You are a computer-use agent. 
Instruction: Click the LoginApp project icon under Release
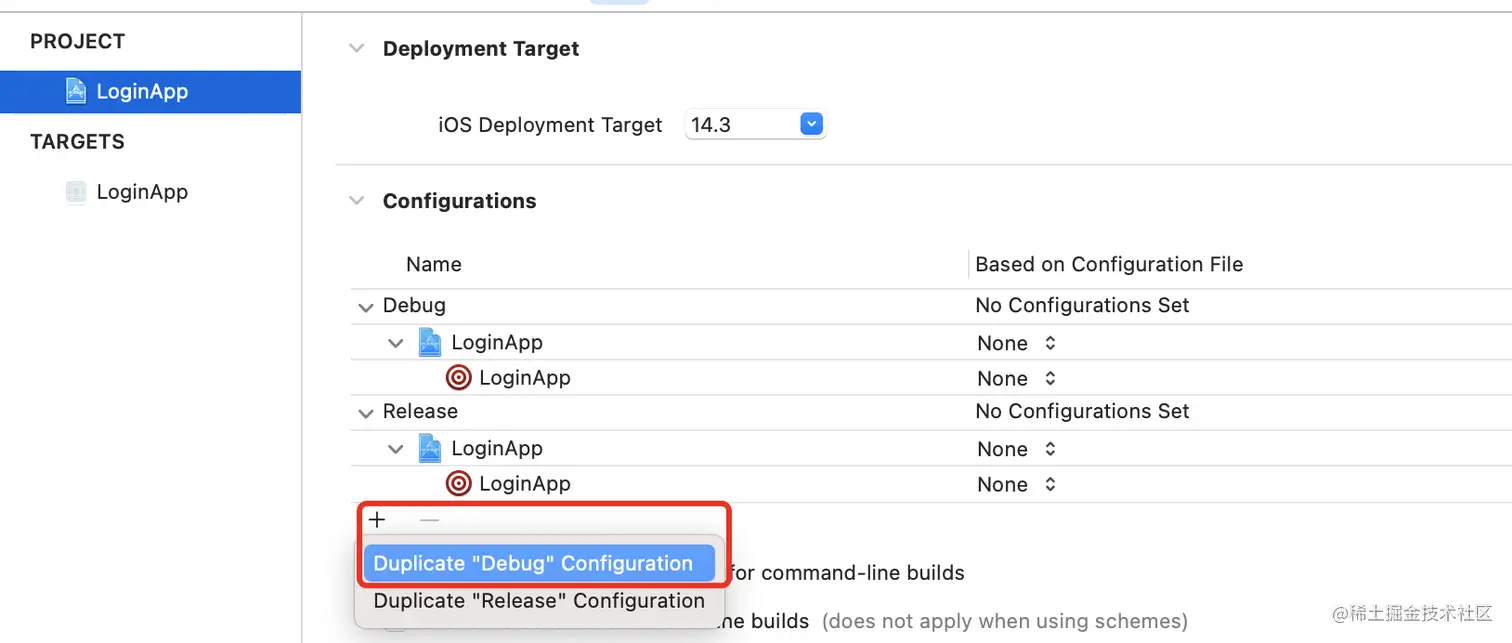[x=430, y=449]
